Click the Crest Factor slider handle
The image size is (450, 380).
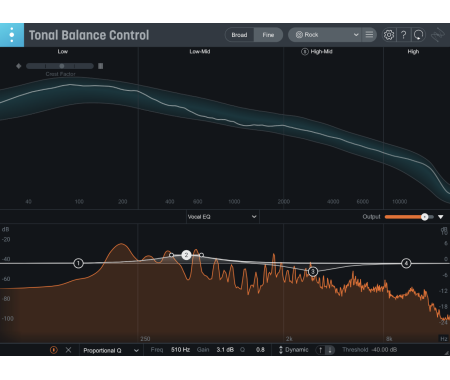(x=62, y=66)
